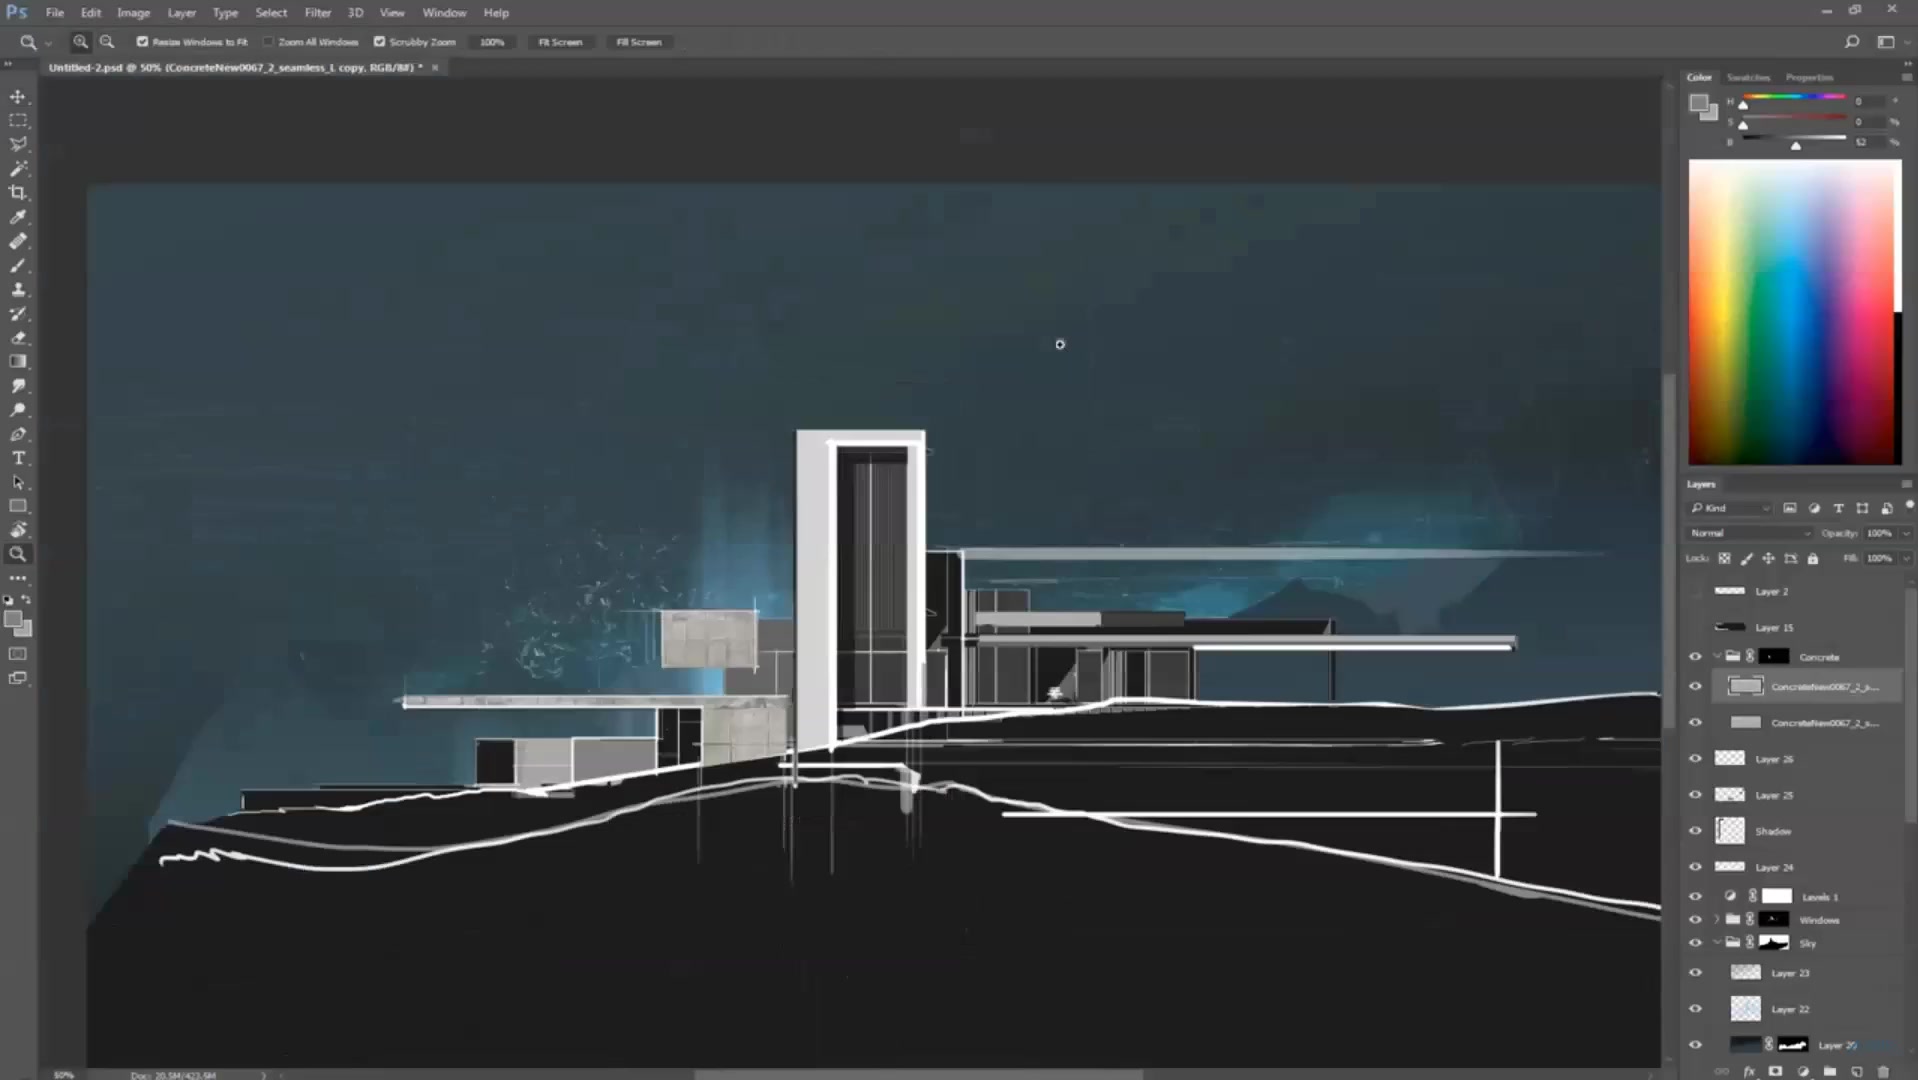Switch to the Swatches tab
The height and width of the screenshot is (1080, 1918).
[1748, 77]
